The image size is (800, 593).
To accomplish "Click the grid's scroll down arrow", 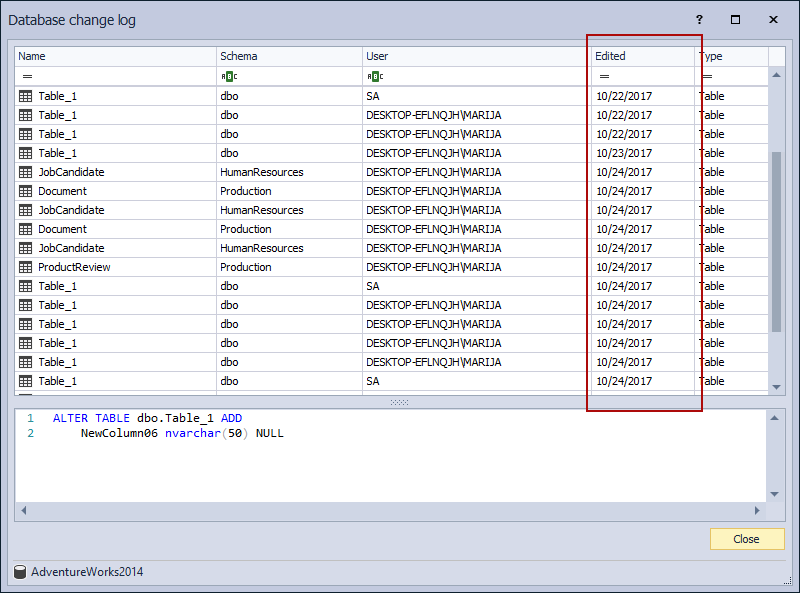I will [777, 387].
